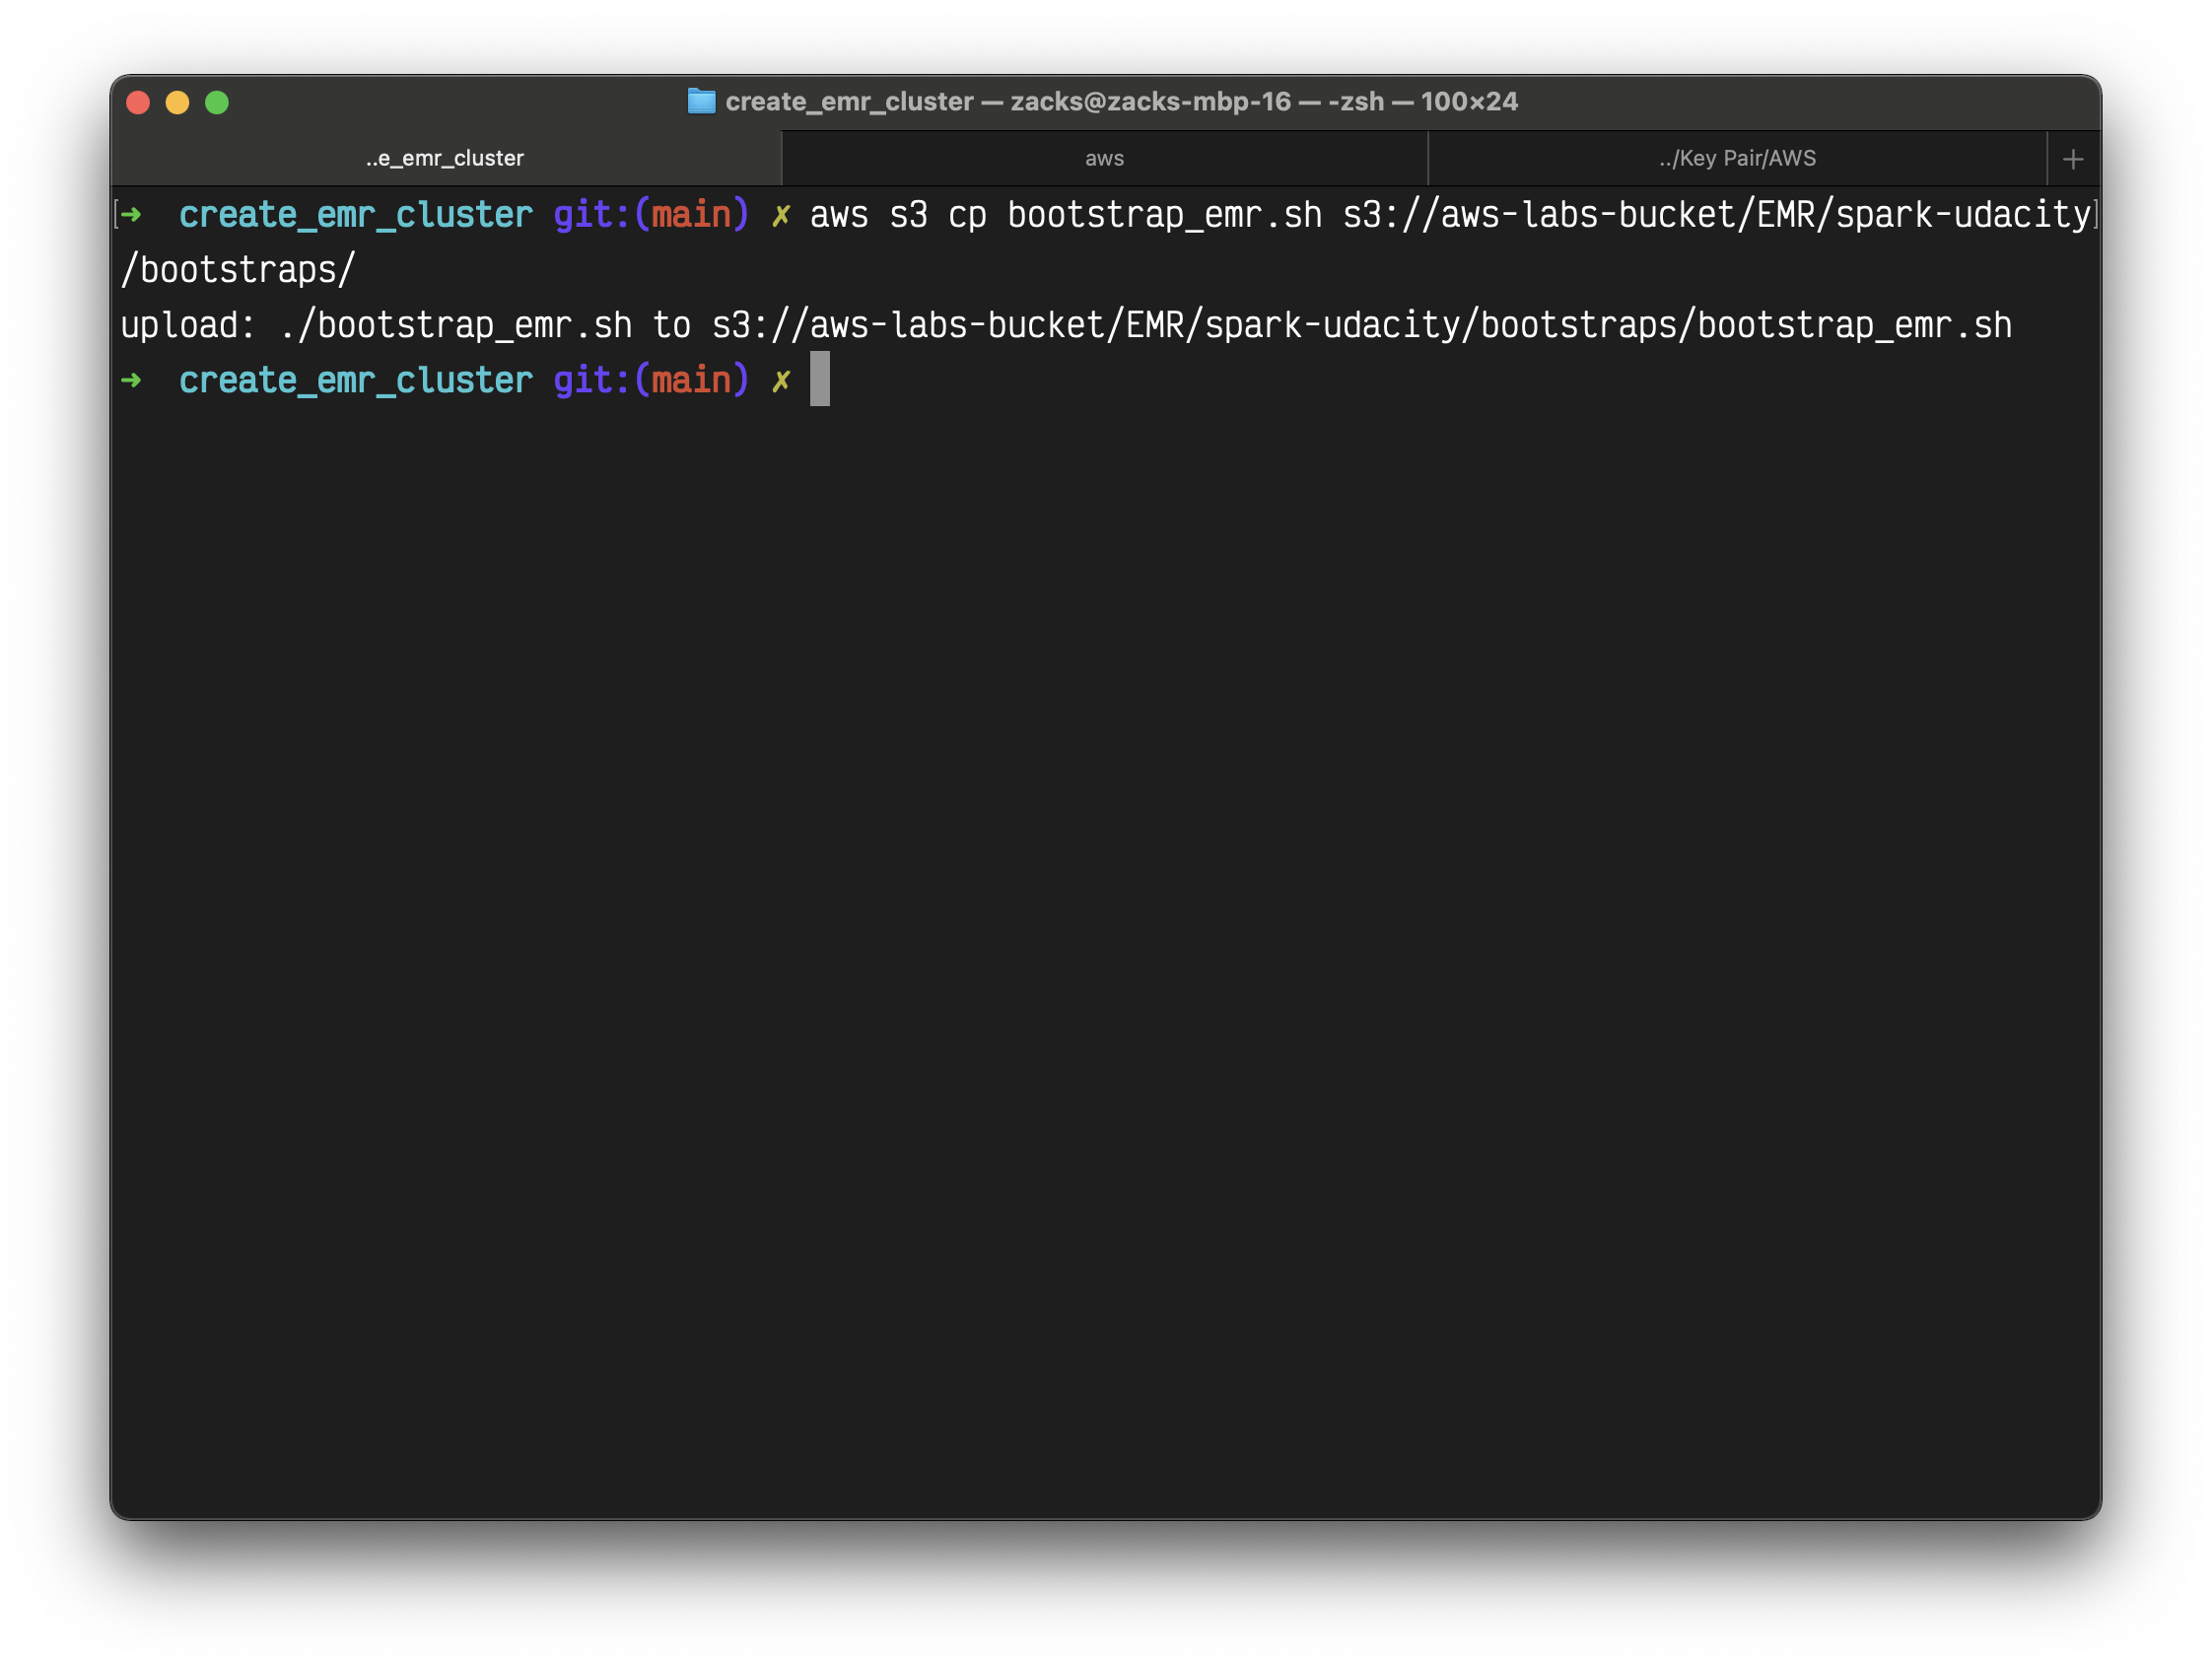Click the 'aws s3 cp' command text
The width and height of the screenshot is (2212, 1666).
(897, 215)
